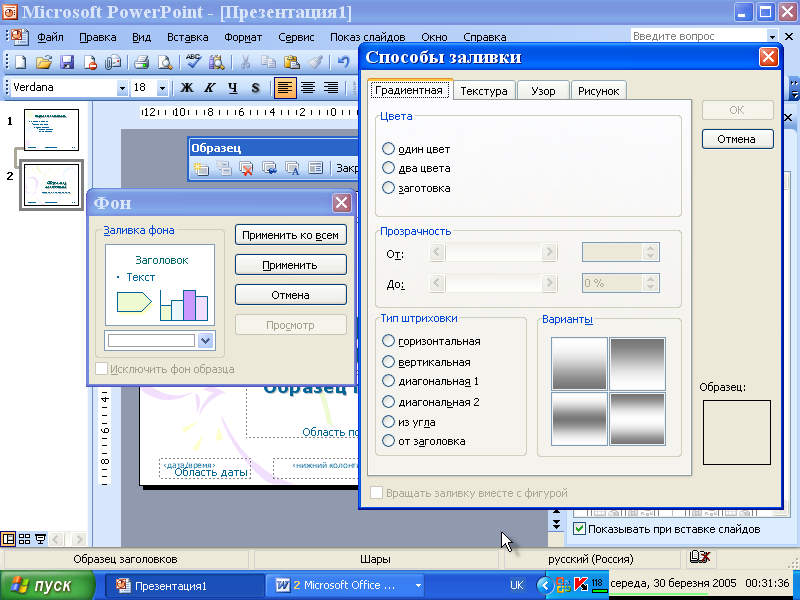Image resolution: width=800 pixels, height=600 pixels.
Task: Open the Research books icon
Action: point(216,62)
